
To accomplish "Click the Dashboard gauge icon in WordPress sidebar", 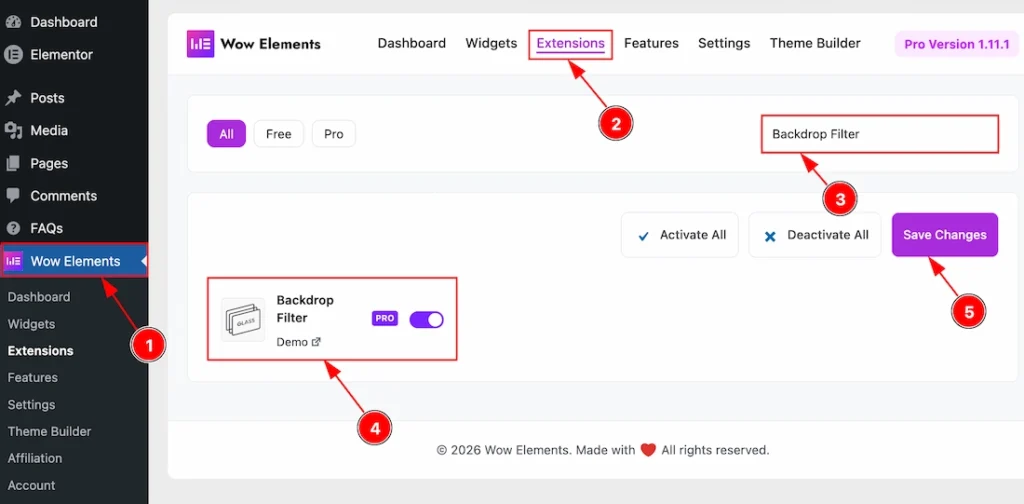I will (14, 22).
